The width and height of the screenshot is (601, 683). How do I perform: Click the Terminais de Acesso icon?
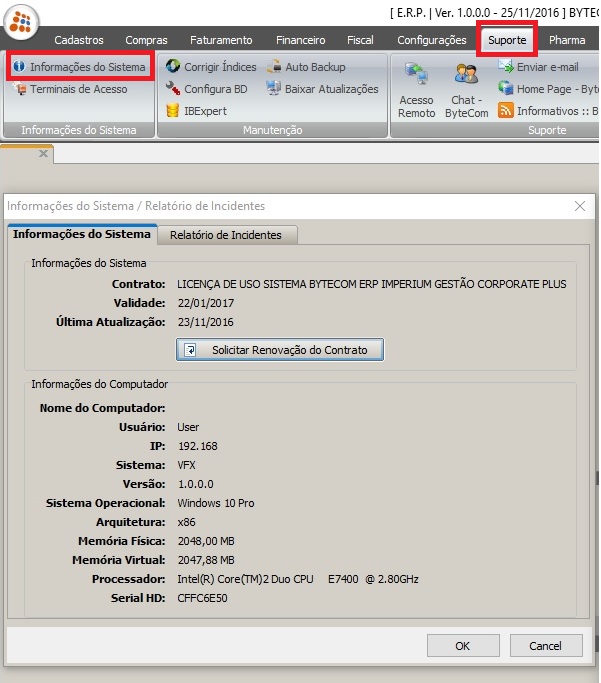click(x=20, y=89)
